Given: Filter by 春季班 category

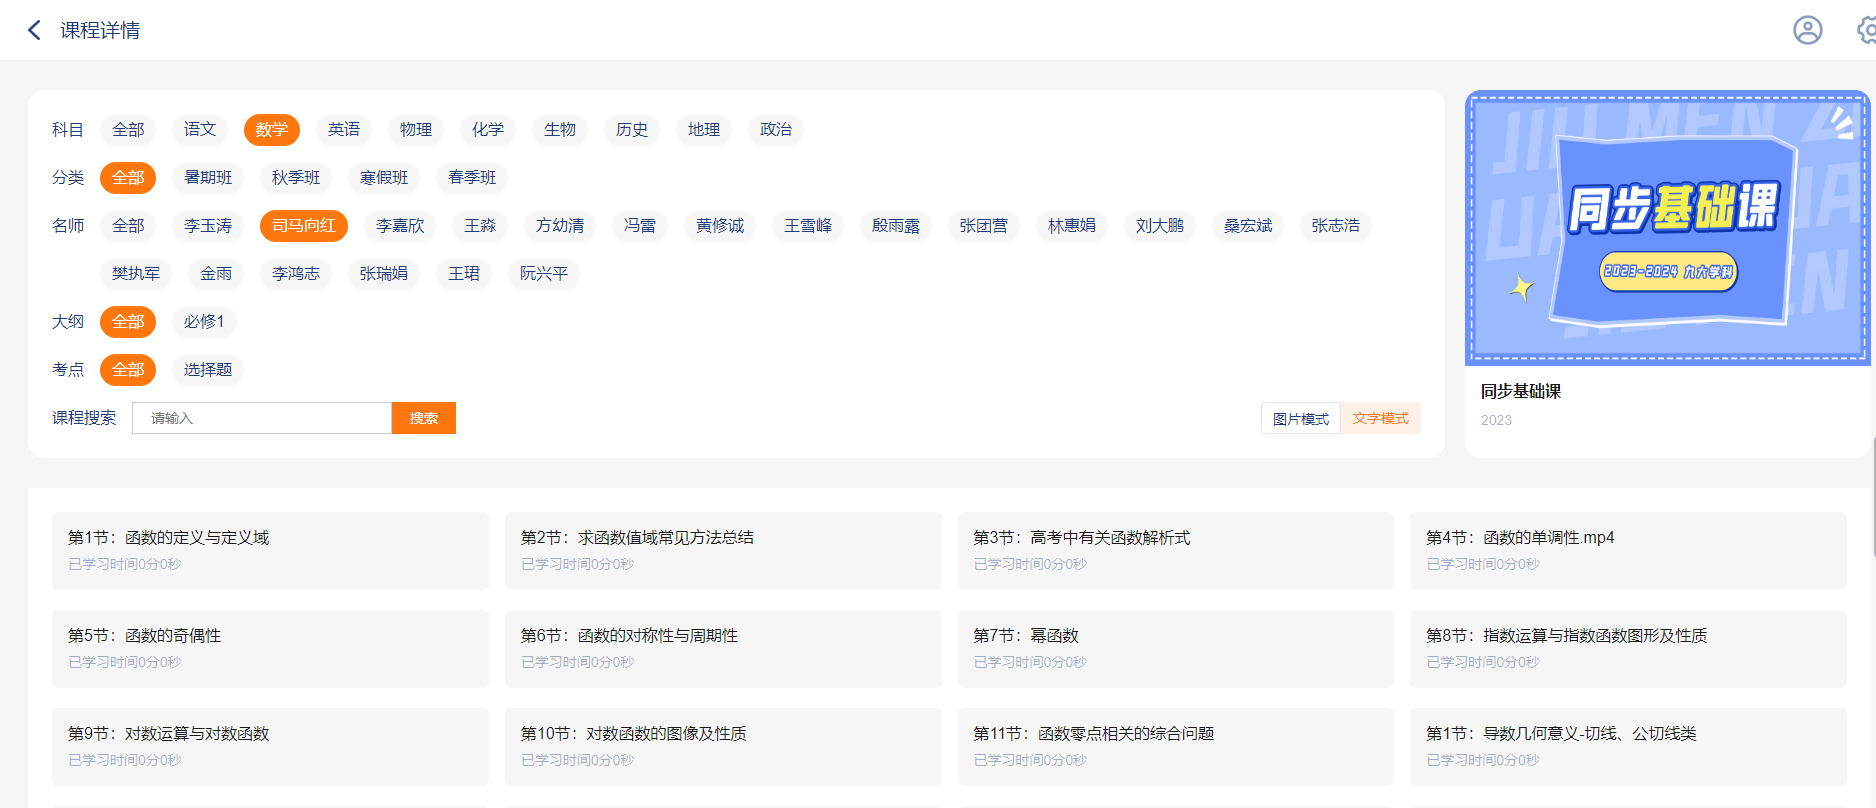Looking at the screenshot, I should [x=472, y=177].
